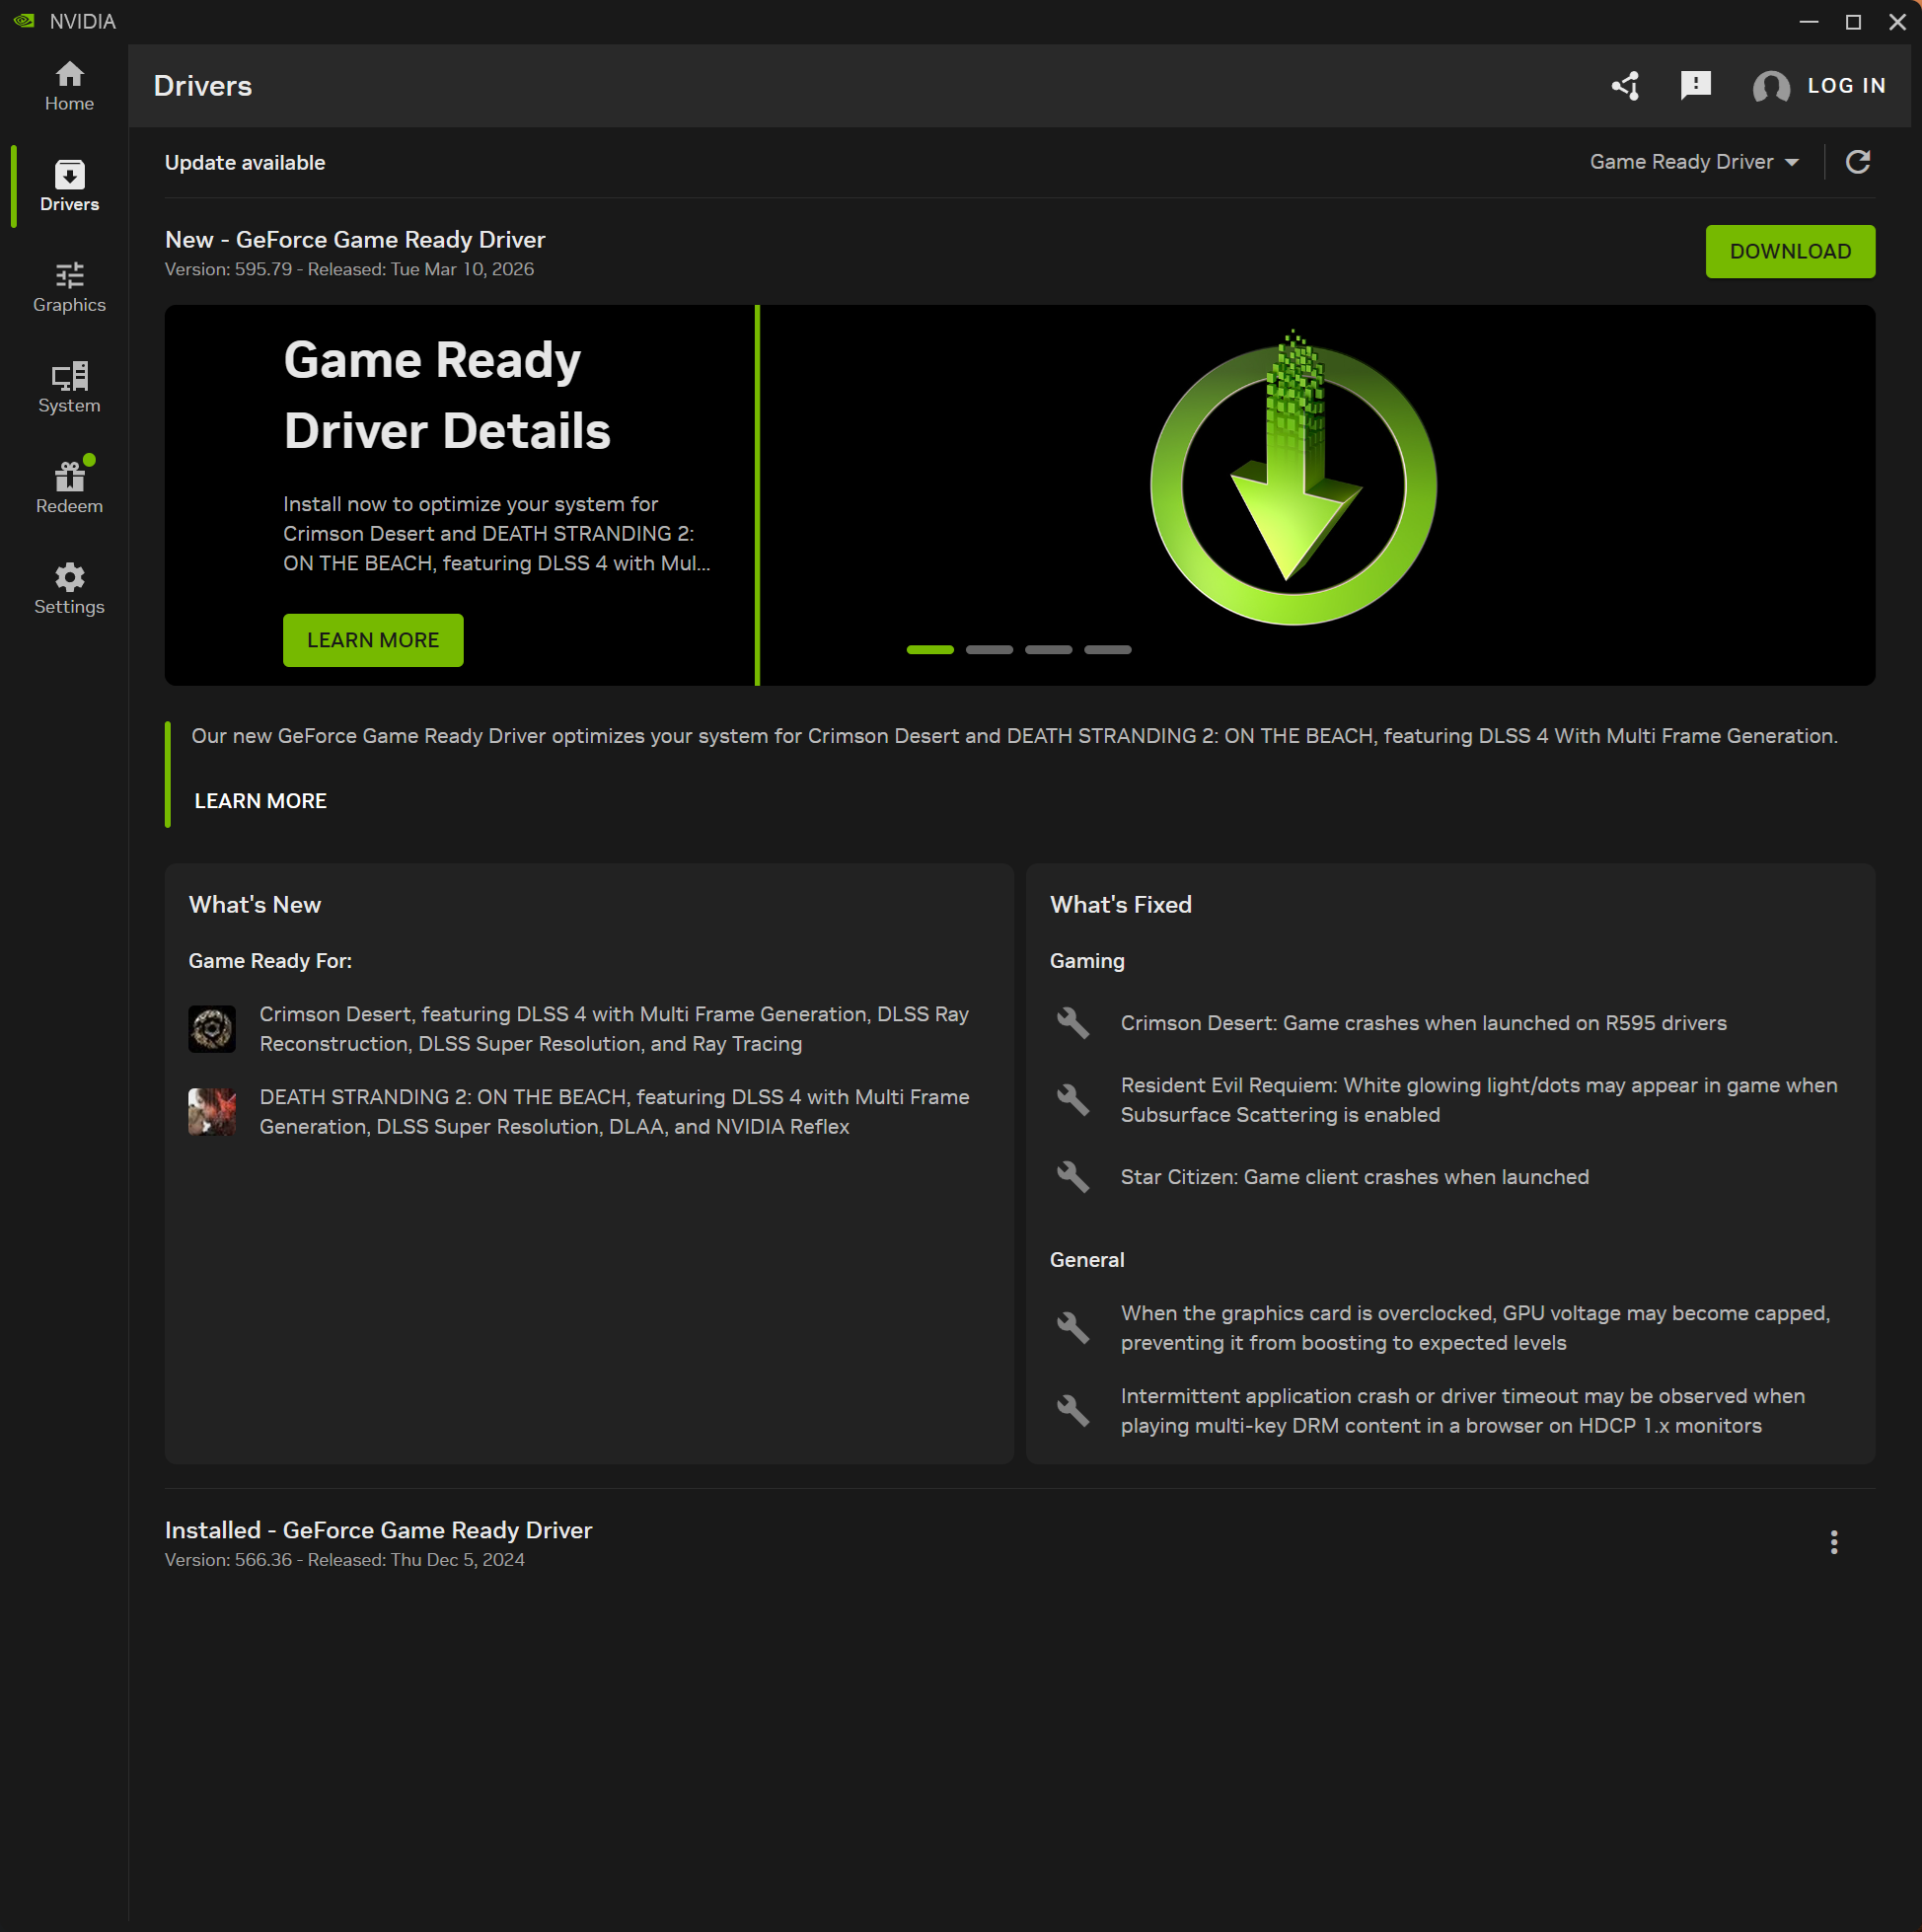Open three-dot menu for installed driver
The image size is (1922, 1932).
point(1833,1542)
